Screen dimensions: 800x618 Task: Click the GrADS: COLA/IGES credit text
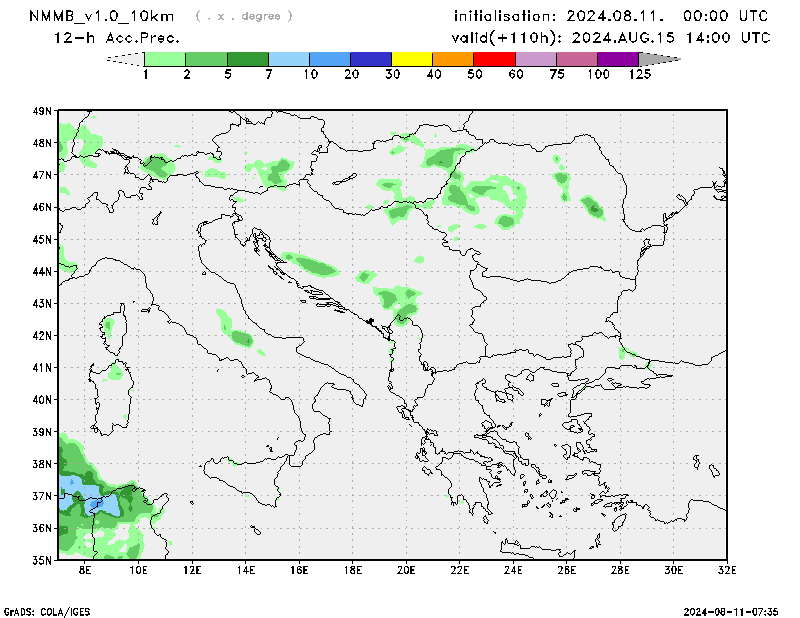point(43,610)
